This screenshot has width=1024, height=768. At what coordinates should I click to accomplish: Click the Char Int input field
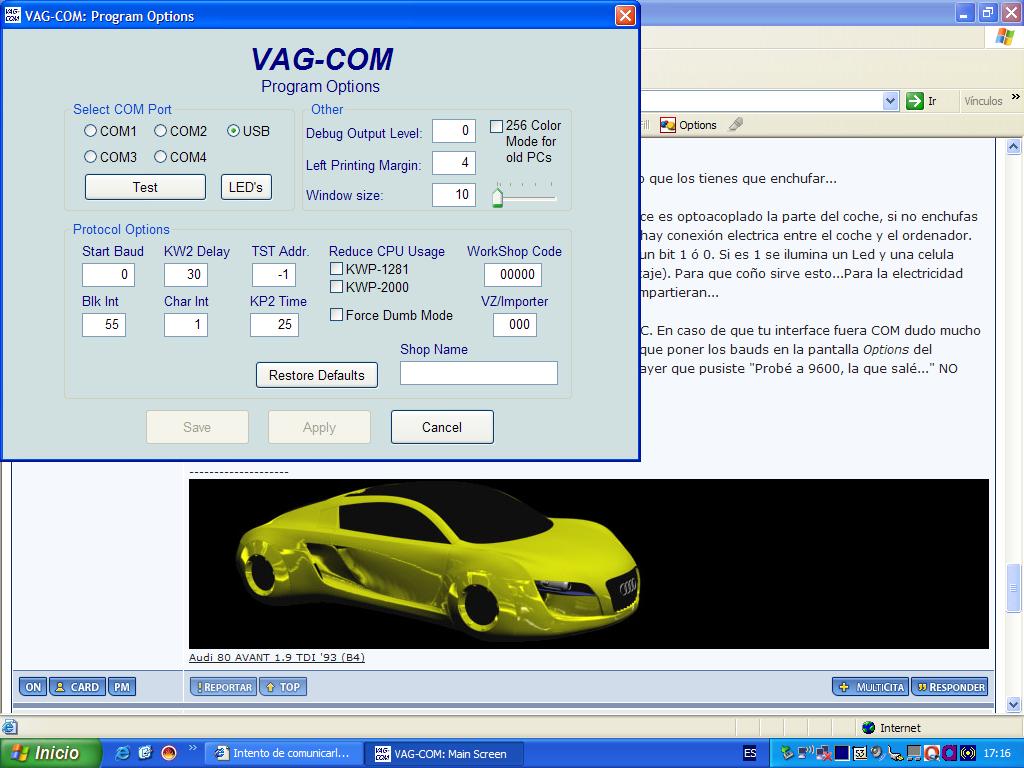tap(186, 325)
